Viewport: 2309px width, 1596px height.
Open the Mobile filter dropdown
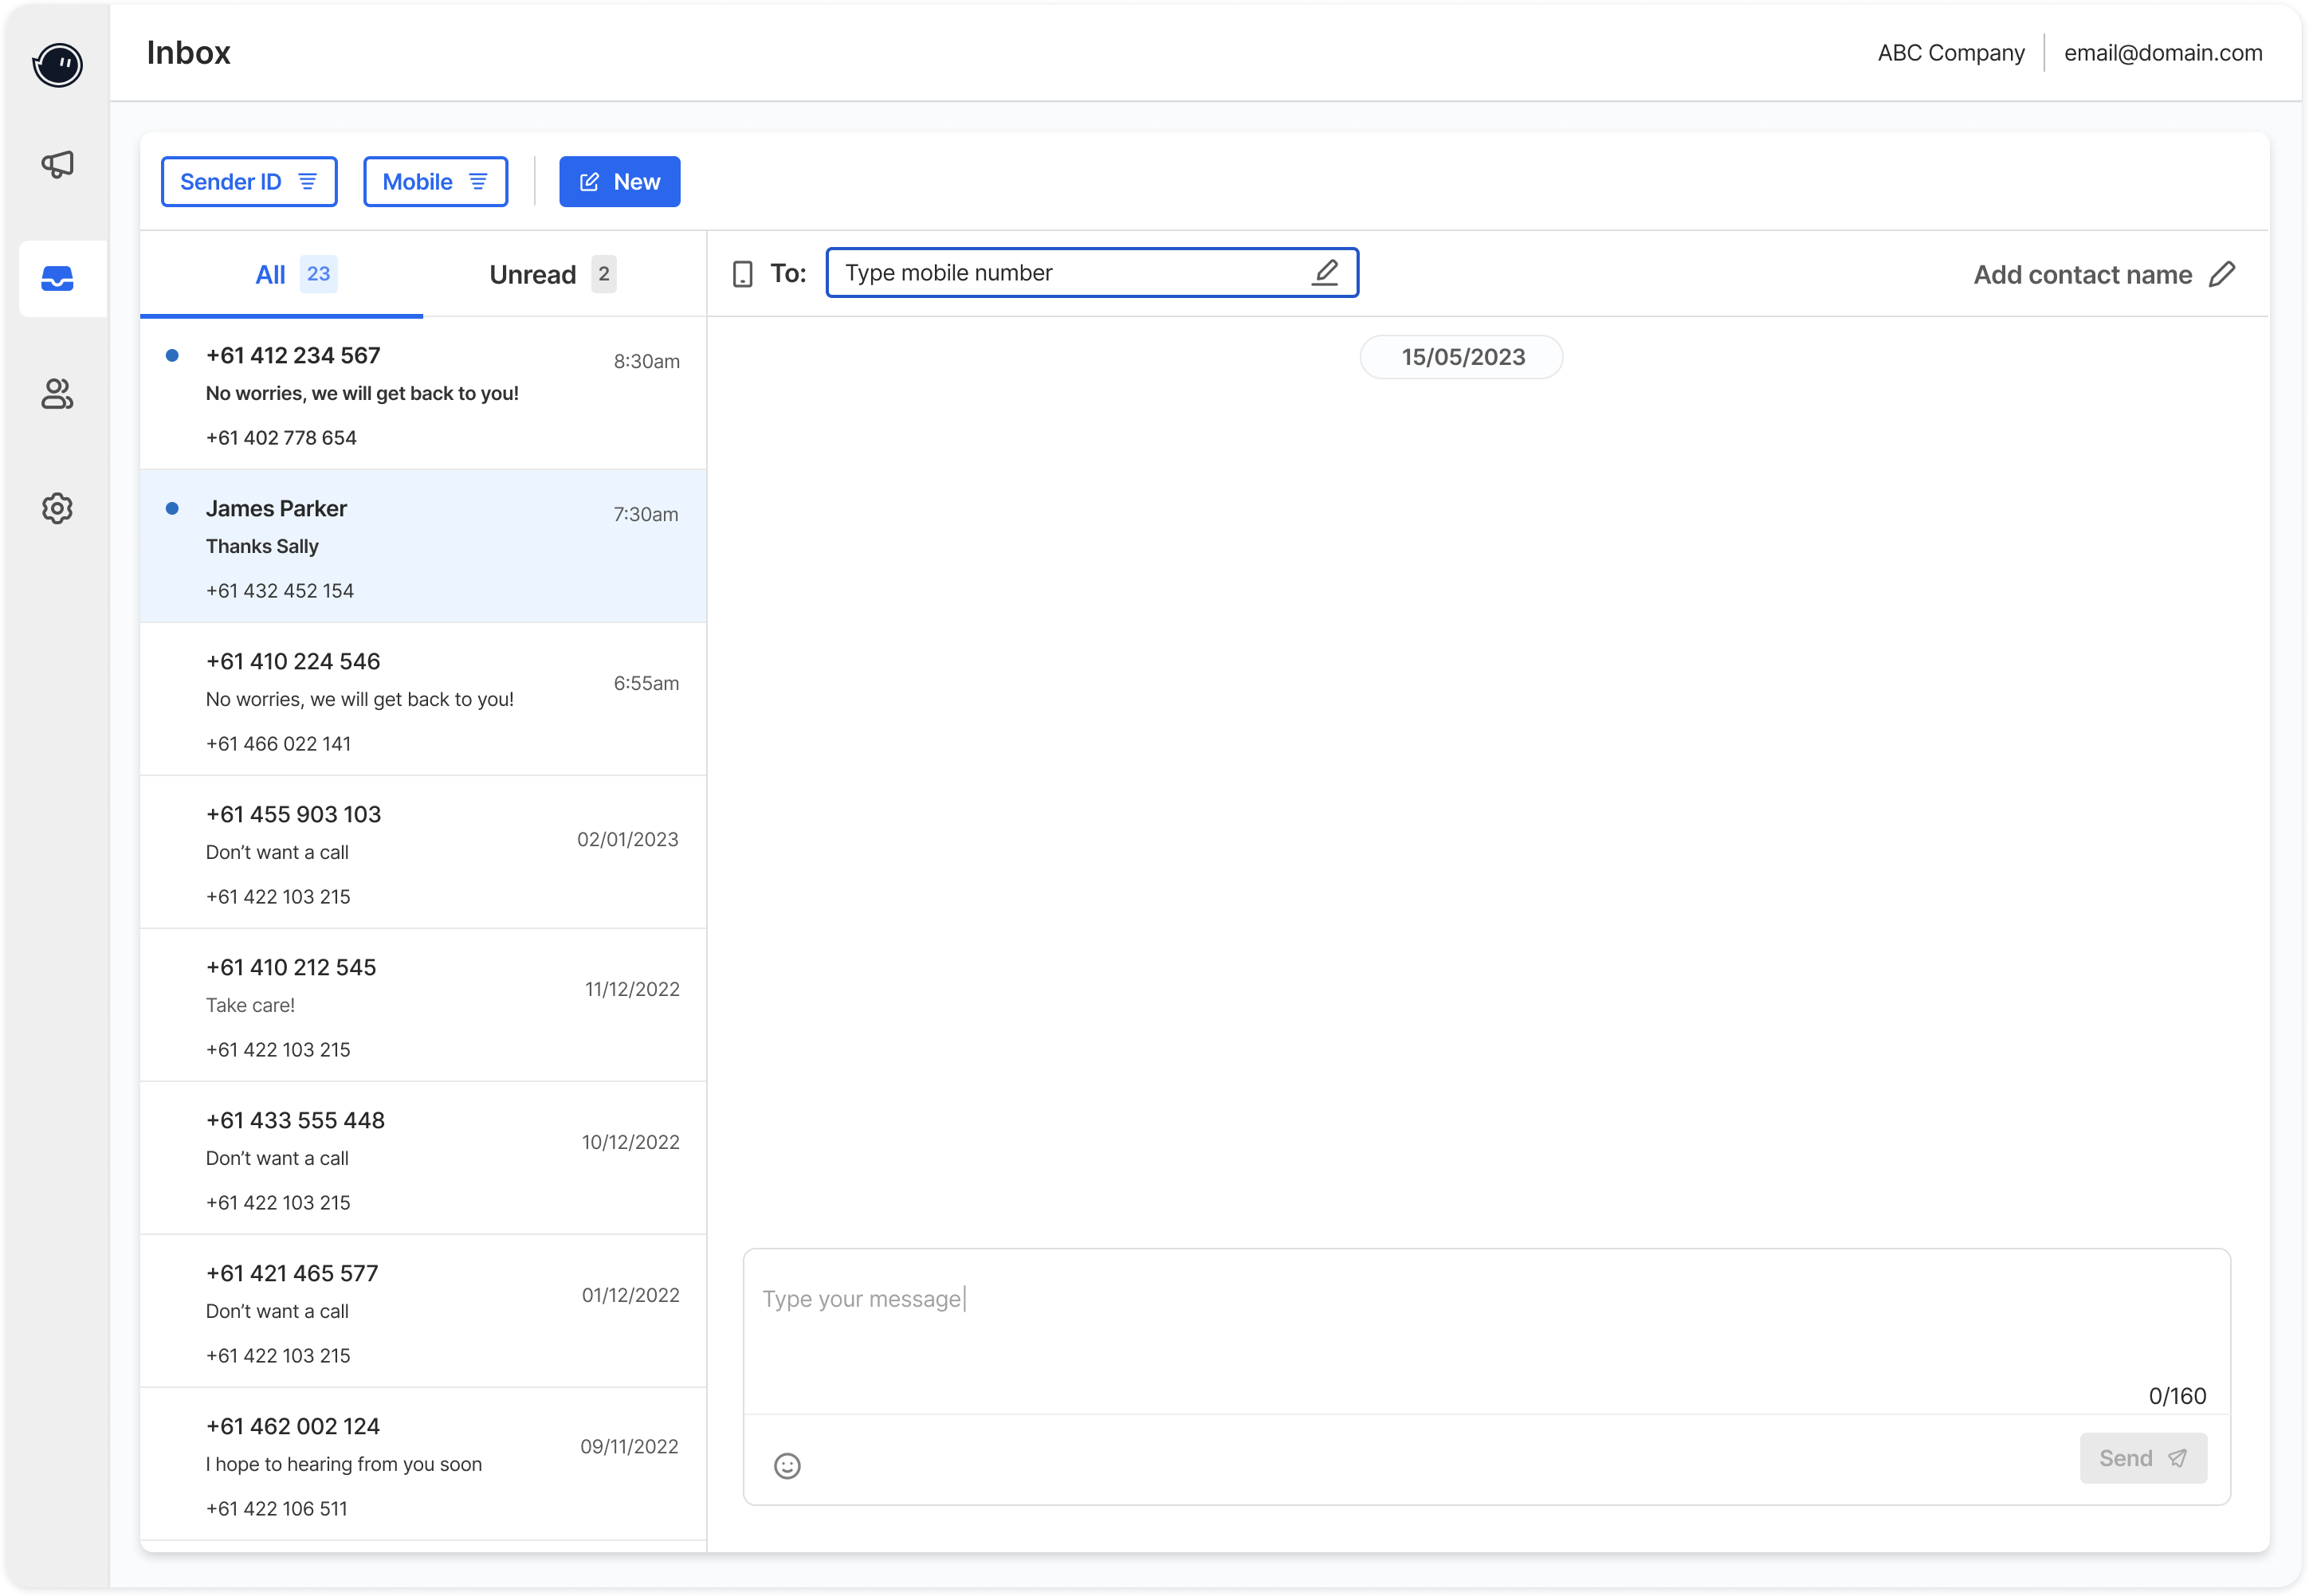tap(435, 182)
